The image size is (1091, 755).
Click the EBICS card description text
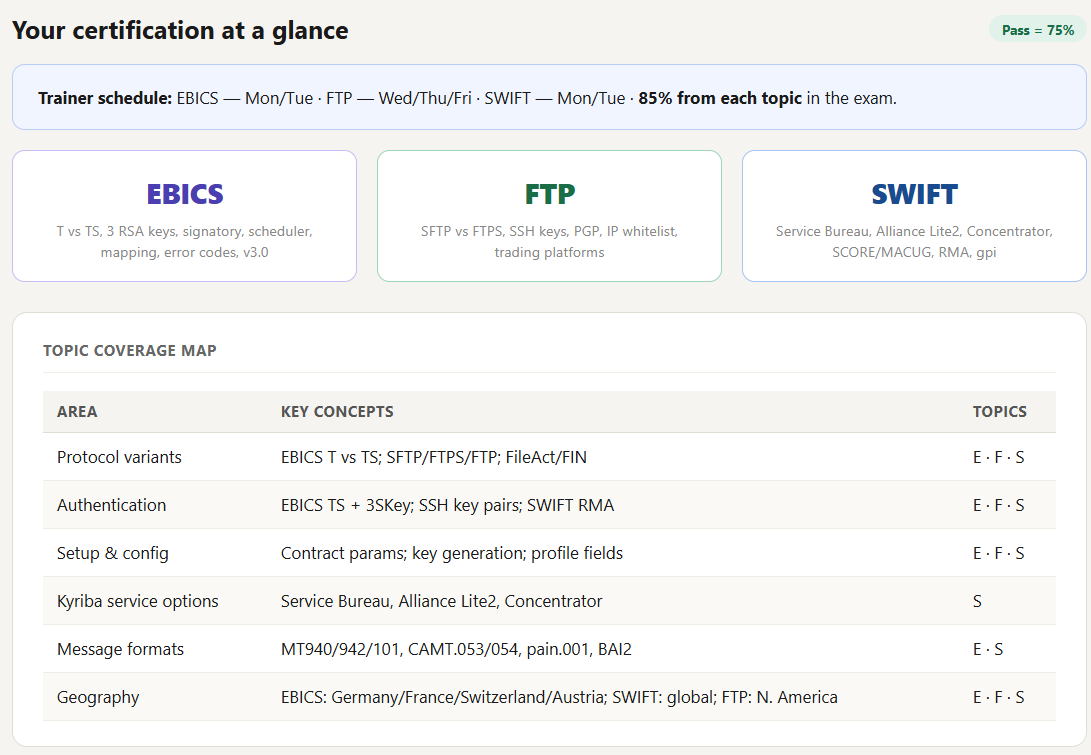click(x=184, y=241)
